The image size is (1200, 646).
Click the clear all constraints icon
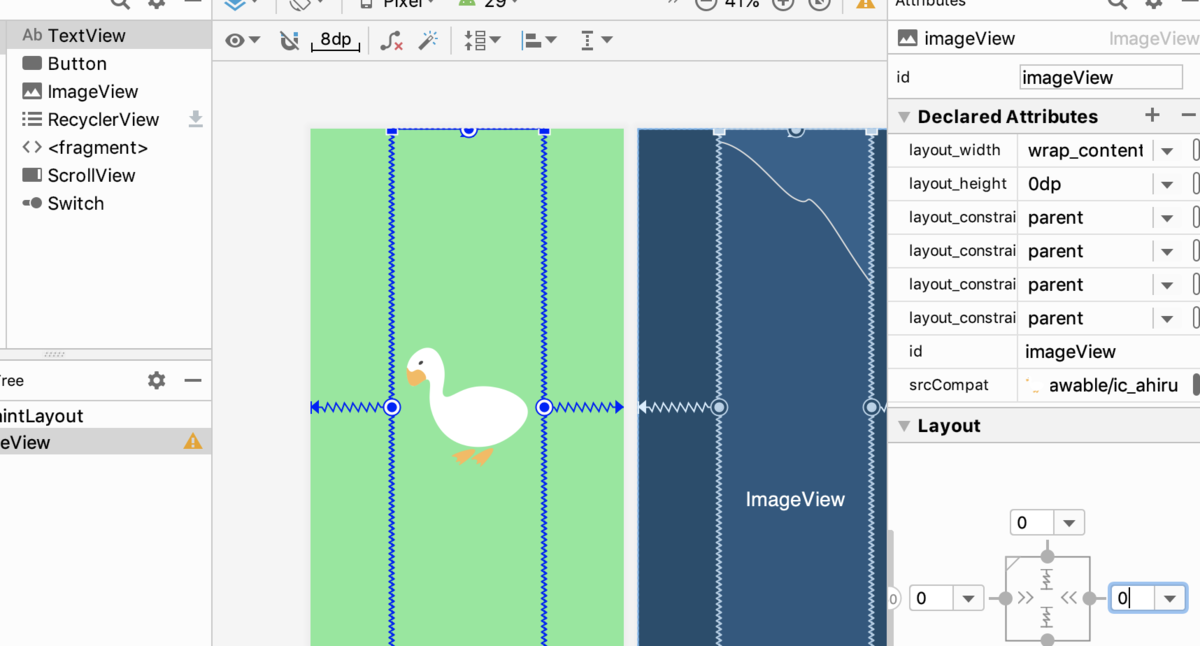pos(392,41)
